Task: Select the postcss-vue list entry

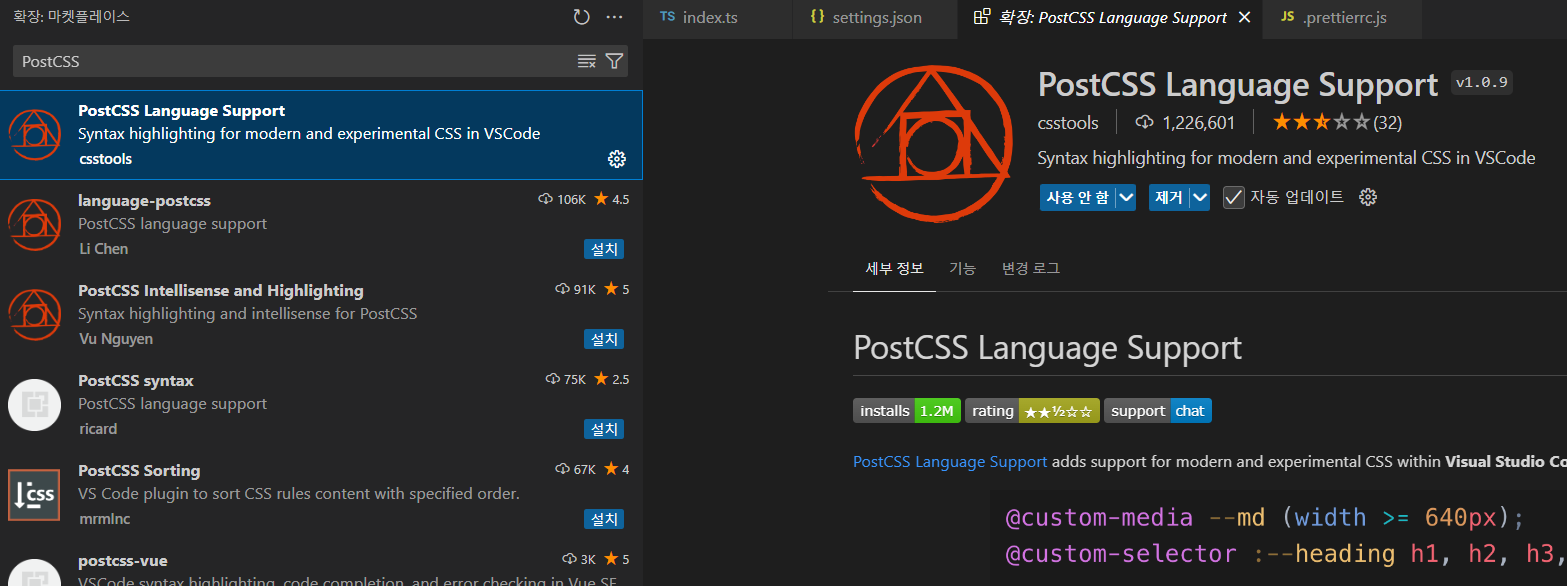Action: tap(321, 563)
